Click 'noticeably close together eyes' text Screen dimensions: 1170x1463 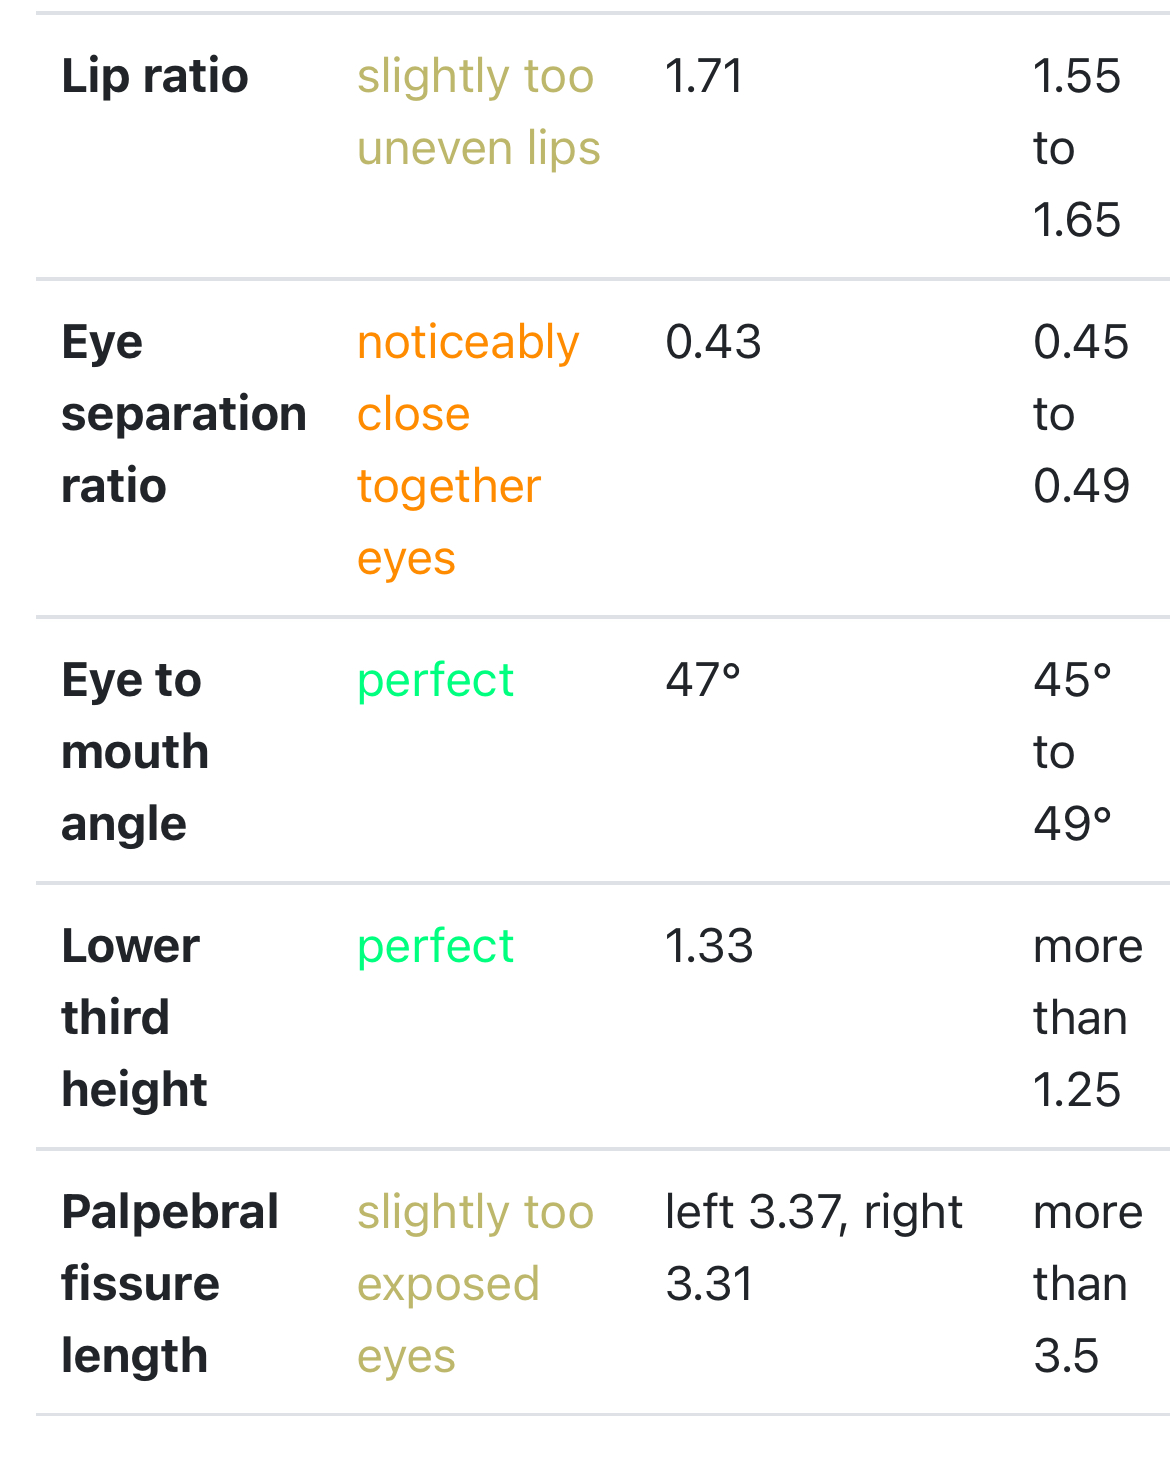tap(467, 450)
